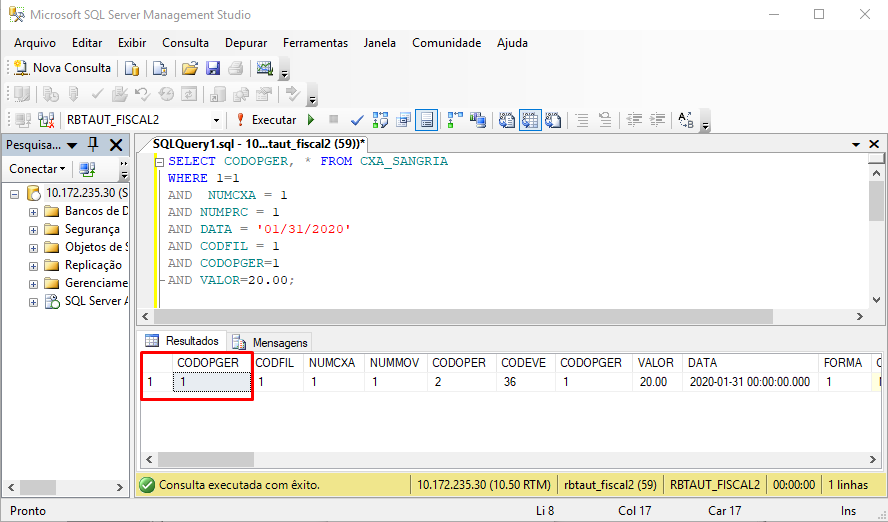
Task: Open the Ajuda menu
Action: click(512, 43)
